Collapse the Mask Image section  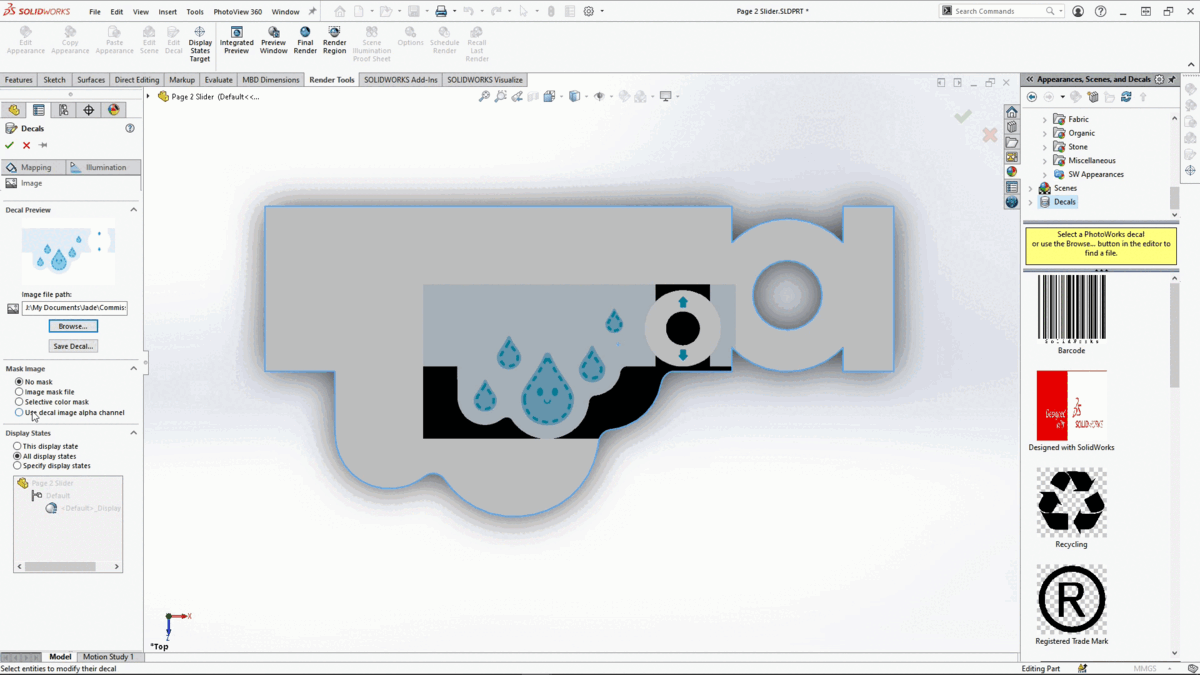[132, 368]
